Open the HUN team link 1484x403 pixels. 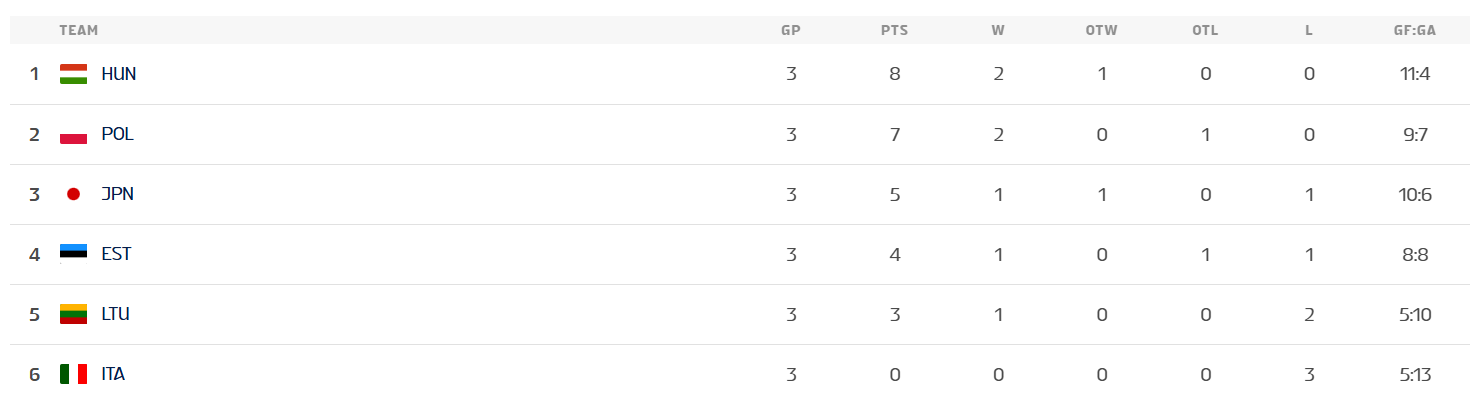[119, 74]
